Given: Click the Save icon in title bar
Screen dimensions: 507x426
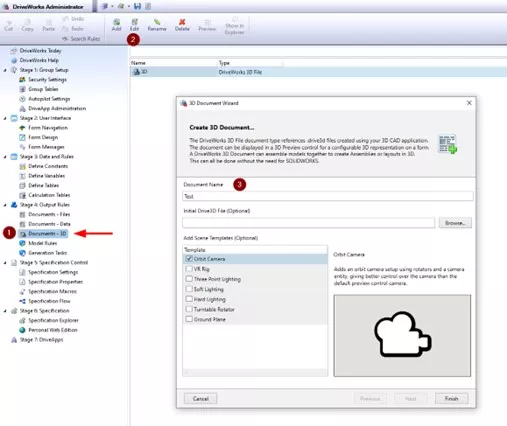Looking at the screenshot, I should pyautogui.click(x=137, y=6).
